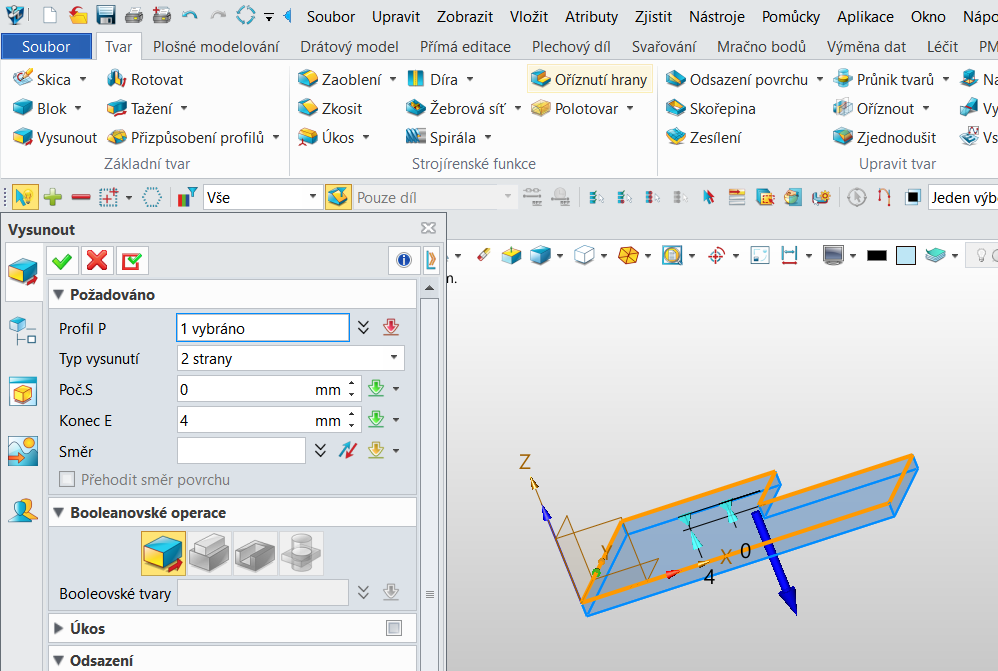Image resolution: width=998 pixels, height=671 pixels.
Task: Collapse the Požadováno section
Action: [59, 294]
